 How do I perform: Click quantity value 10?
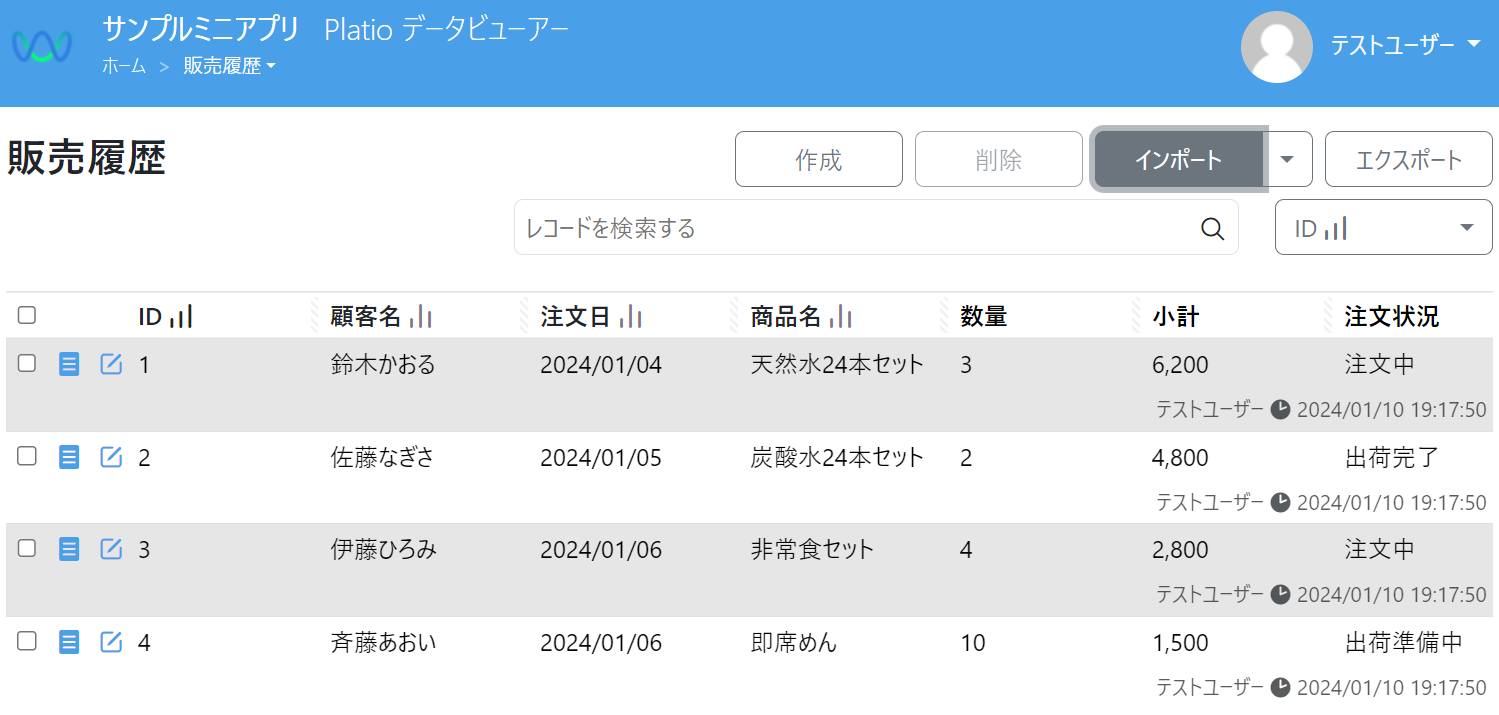(x=973, y=642)
